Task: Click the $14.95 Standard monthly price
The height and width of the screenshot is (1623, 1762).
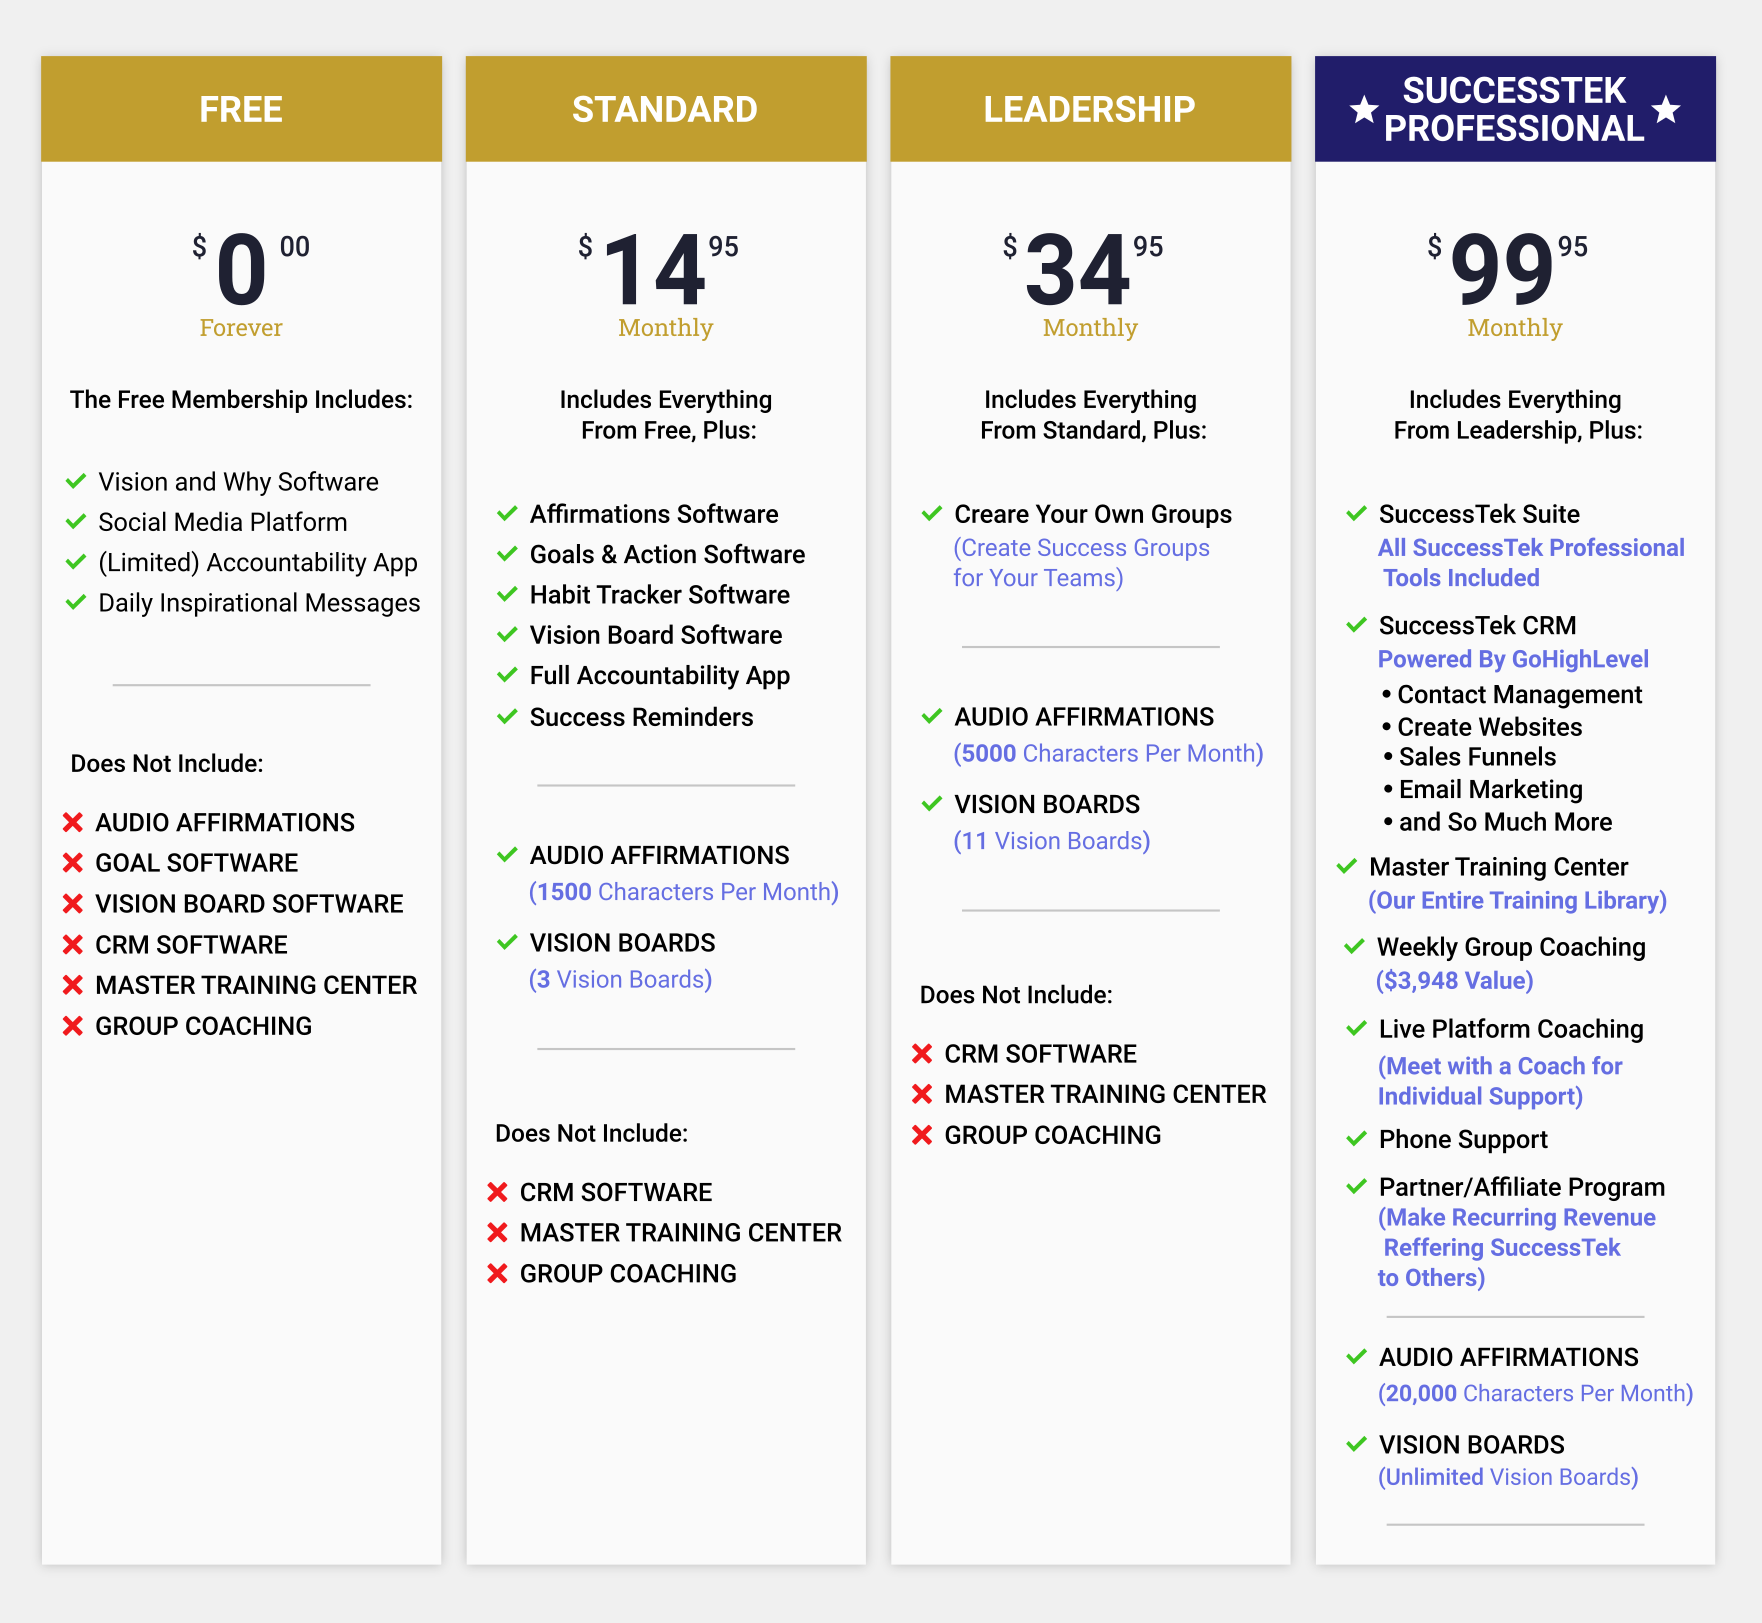Action: point(657,270)
